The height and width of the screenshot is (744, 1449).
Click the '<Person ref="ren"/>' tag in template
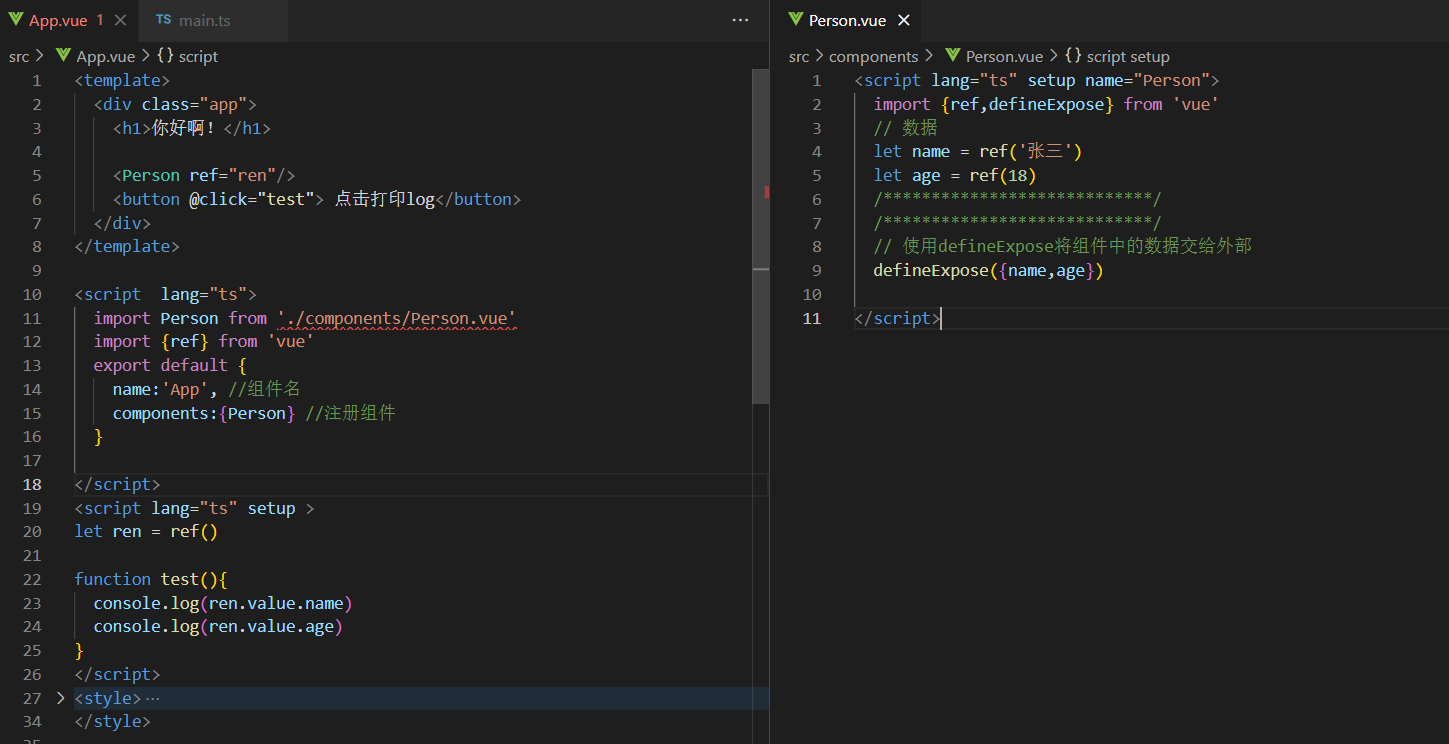[x=204, y=175]
